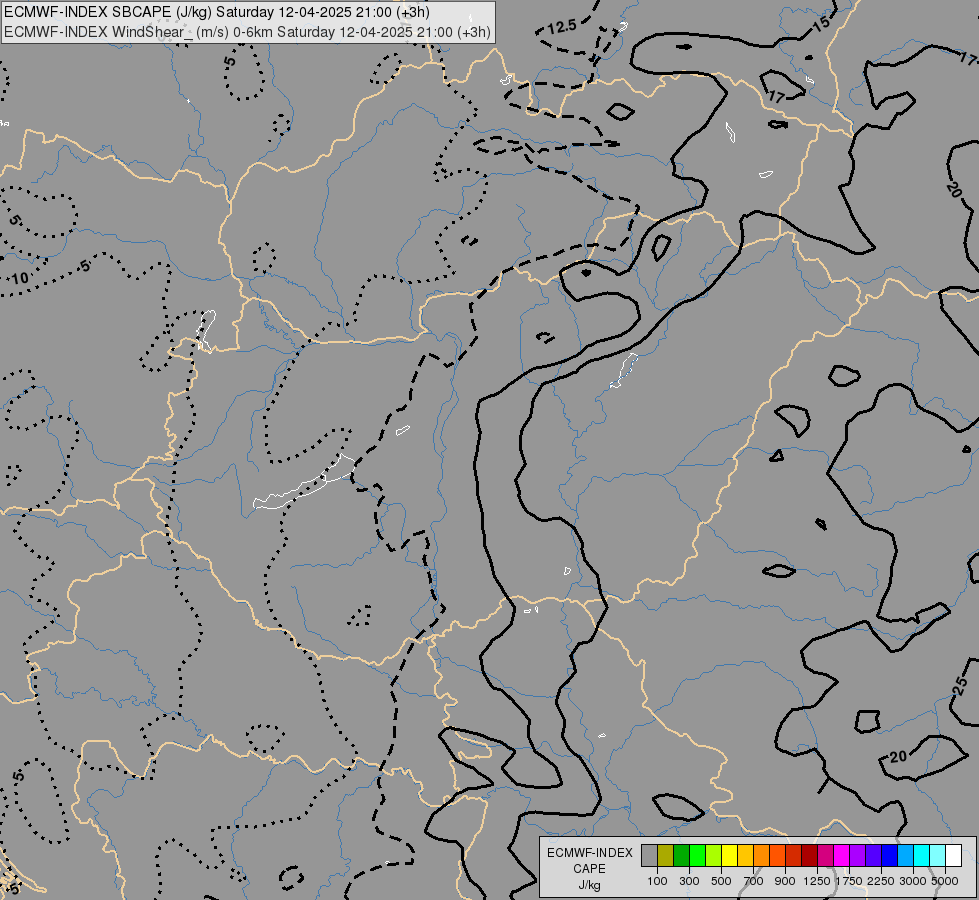Click the yellow 500 J/kg legend swatch
The image size is (979, 900).
(730, 855)
